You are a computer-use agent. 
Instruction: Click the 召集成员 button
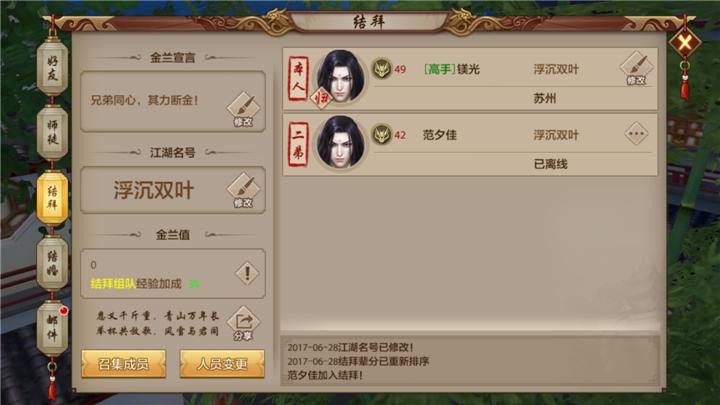pos(124,364)
